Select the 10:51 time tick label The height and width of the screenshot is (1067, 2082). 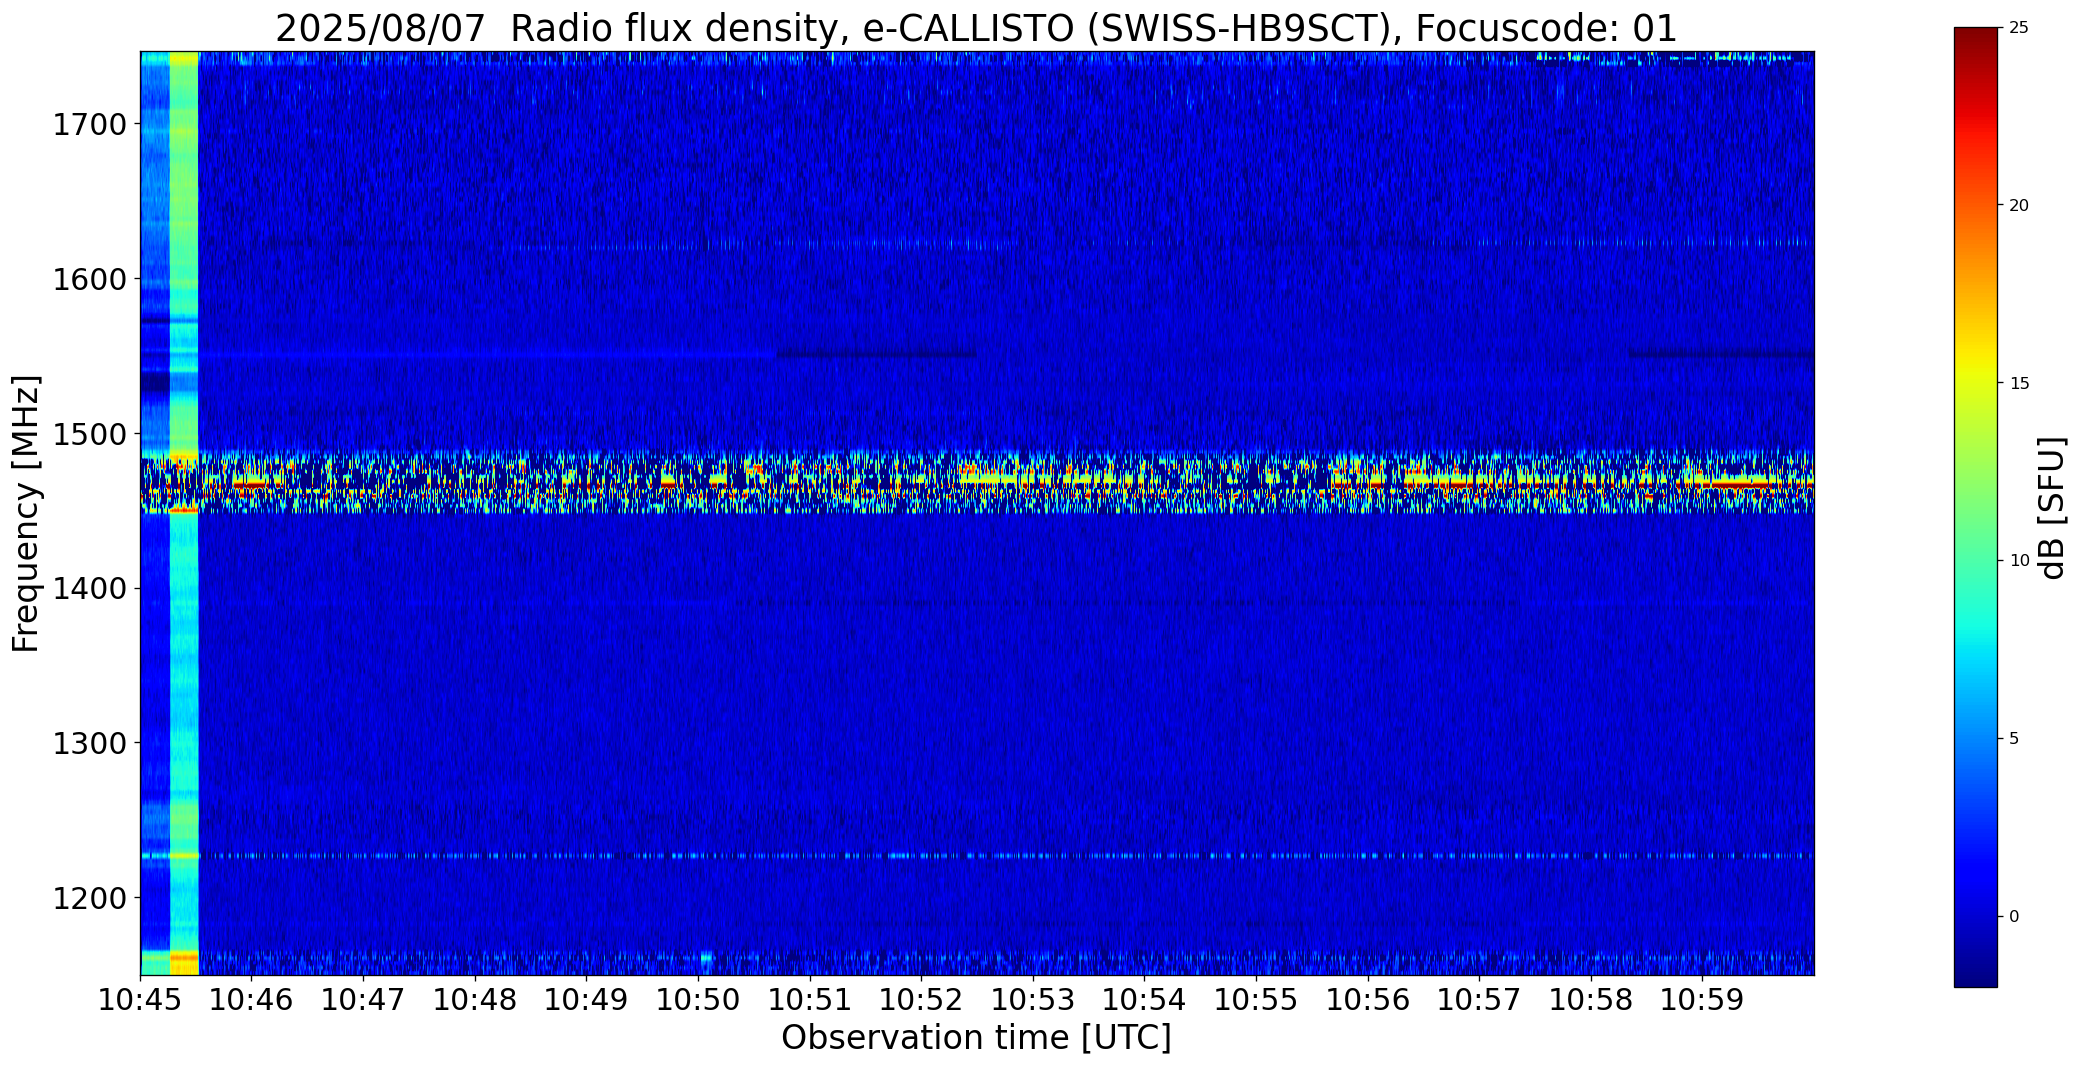(x=810, y=999)
